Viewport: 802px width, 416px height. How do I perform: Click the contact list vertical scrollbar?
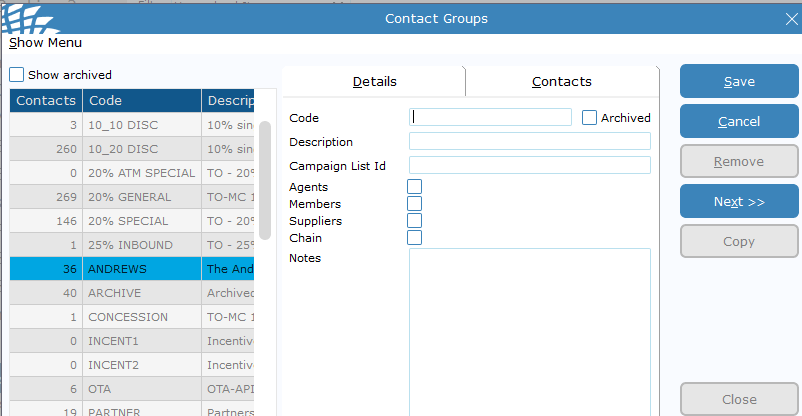(x=265, y=180)
